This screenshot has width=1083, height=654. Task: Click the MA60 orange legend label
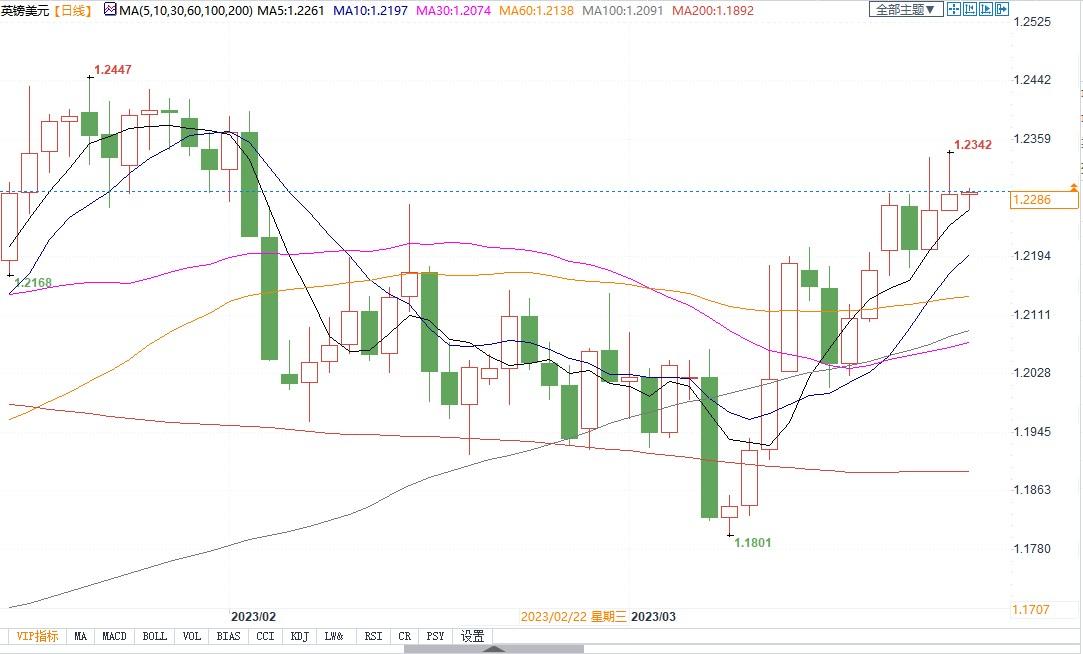[536, 10]
